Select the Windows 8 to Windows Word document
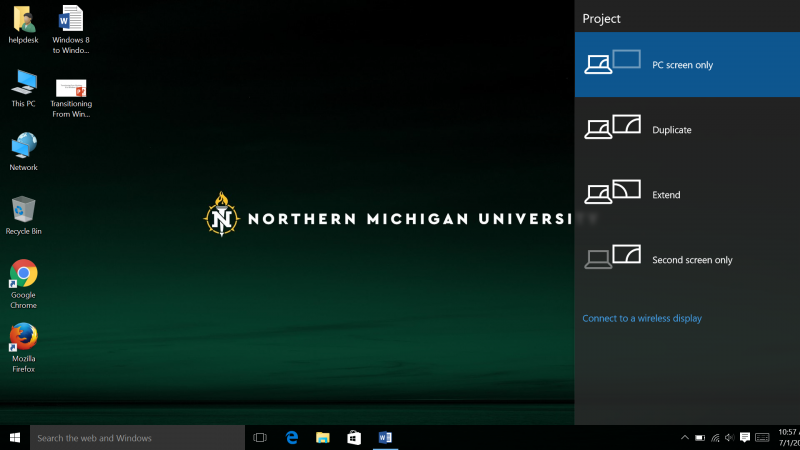The height and width of the screenshot is (450, 800). coord(70,20)
